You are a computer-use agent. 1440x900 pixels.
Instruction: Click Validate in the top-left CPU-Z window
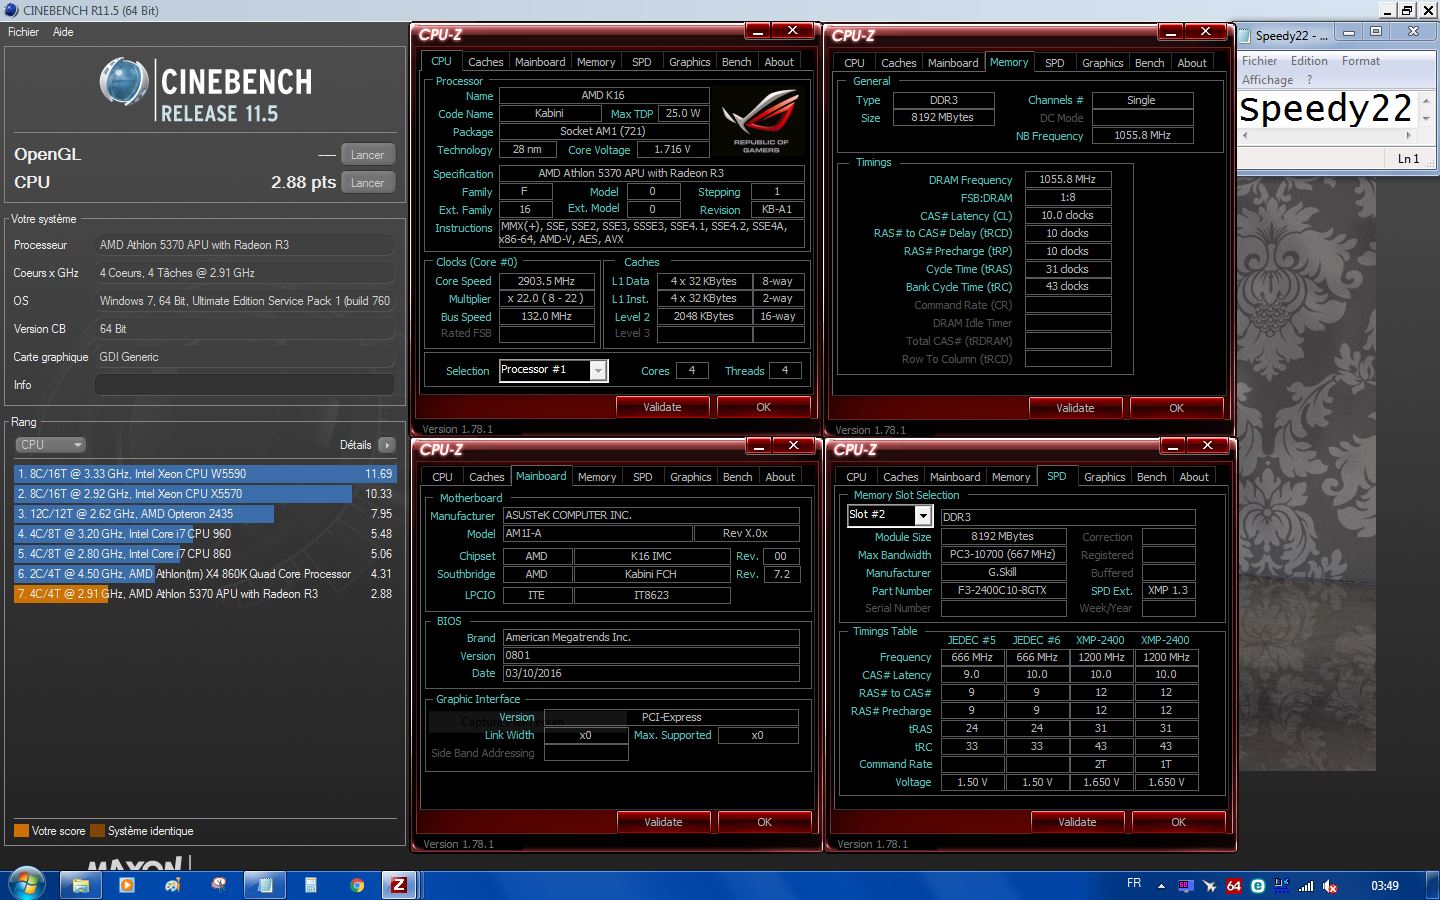coord(662,407)
